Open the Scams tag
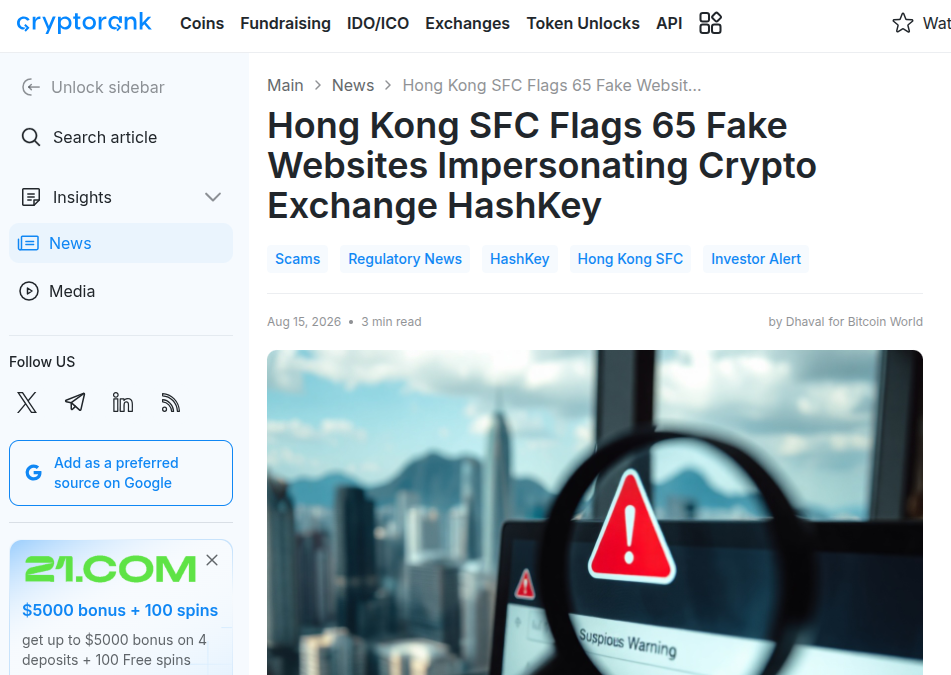 (297, 259)
